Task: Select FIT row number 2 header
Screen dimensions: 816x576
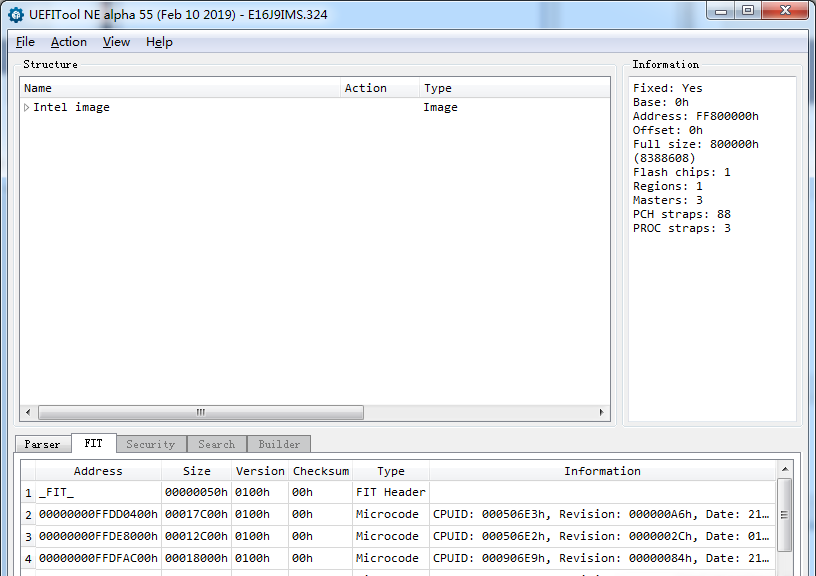Action: tap(28, 515)
